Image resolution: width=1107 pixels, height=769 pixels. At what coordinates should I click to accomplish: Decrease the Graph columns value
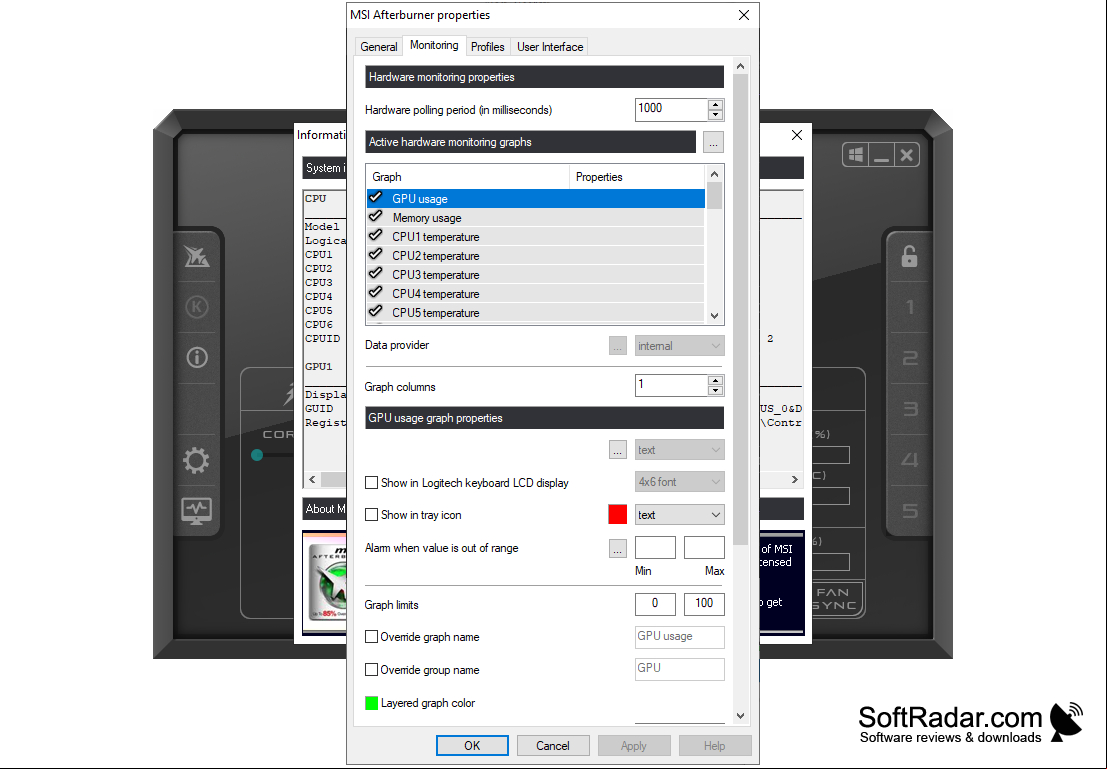(715, 391)
